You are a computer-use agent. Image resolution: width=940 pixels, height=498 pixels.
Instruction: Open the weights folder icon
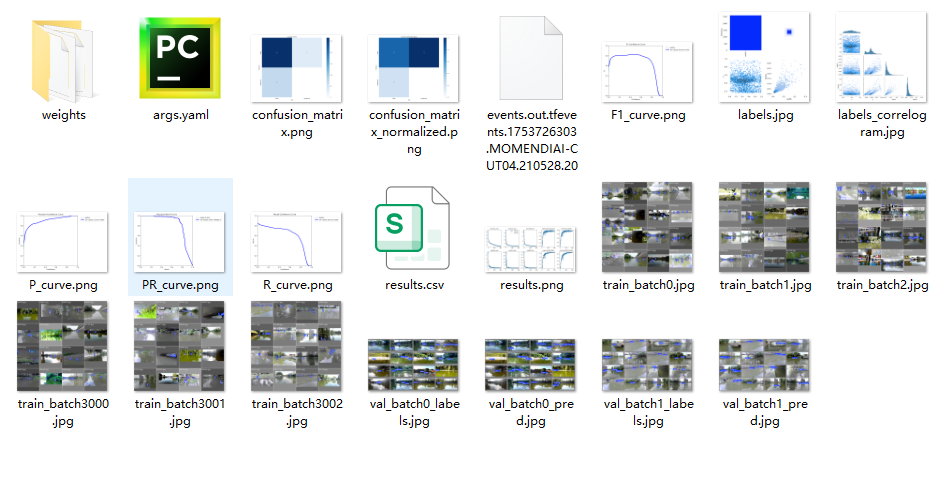(63, 61)
